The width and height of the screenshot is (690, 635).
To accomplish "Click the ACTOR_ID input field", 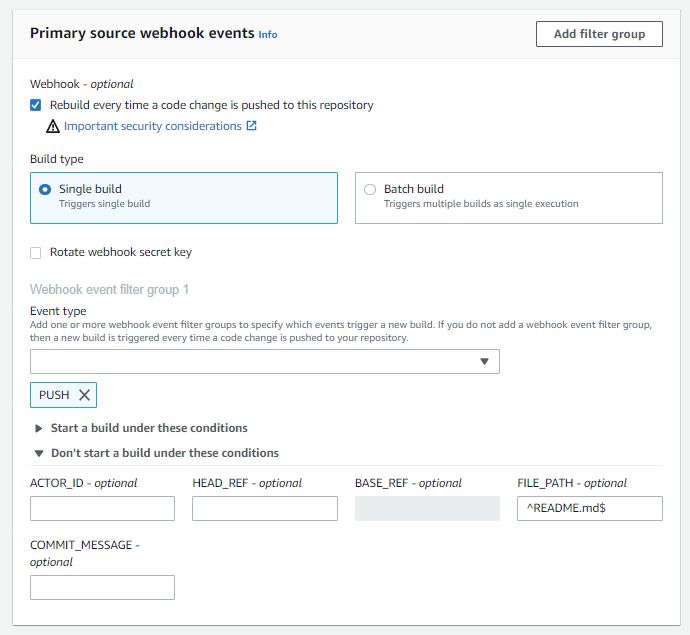I will pos(102,508).
